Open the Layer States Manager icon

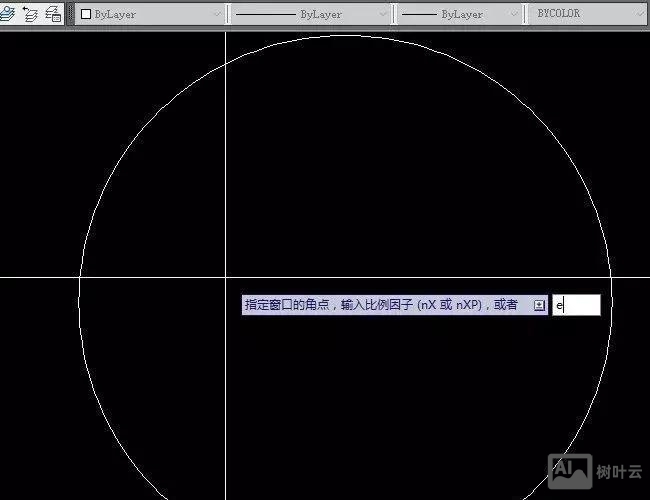pyautogui.click(x=52, y=14)
